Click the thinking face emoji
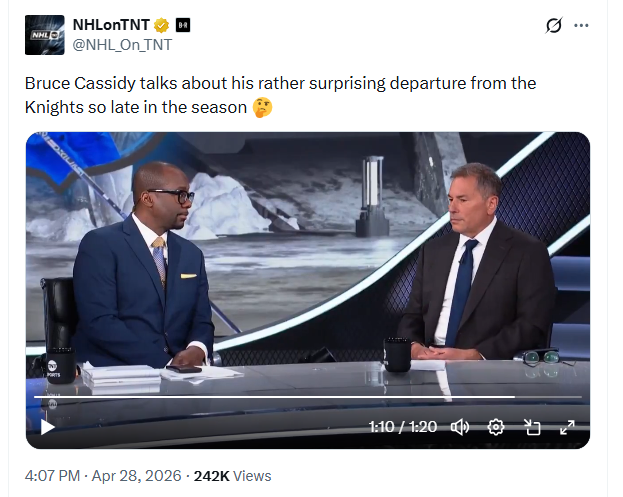Image resolution: width=623 pixels, height=497 pixels. 262,107
